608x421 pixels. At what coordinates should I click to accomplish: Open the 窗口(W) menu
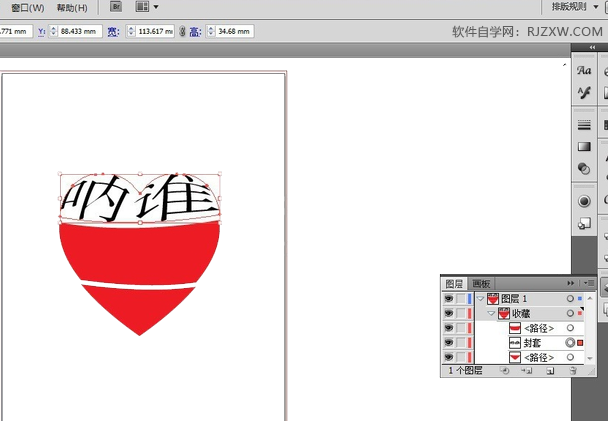pyautogui.click(x=27, y=7)
